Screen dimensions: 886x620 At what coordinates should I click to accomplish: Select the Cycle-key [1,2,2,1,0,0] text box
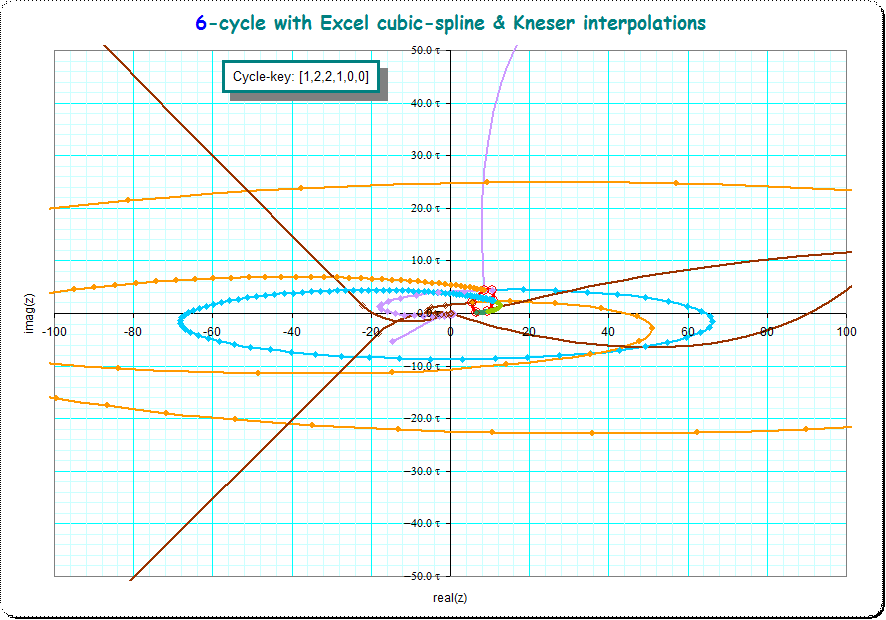point(300,76)
